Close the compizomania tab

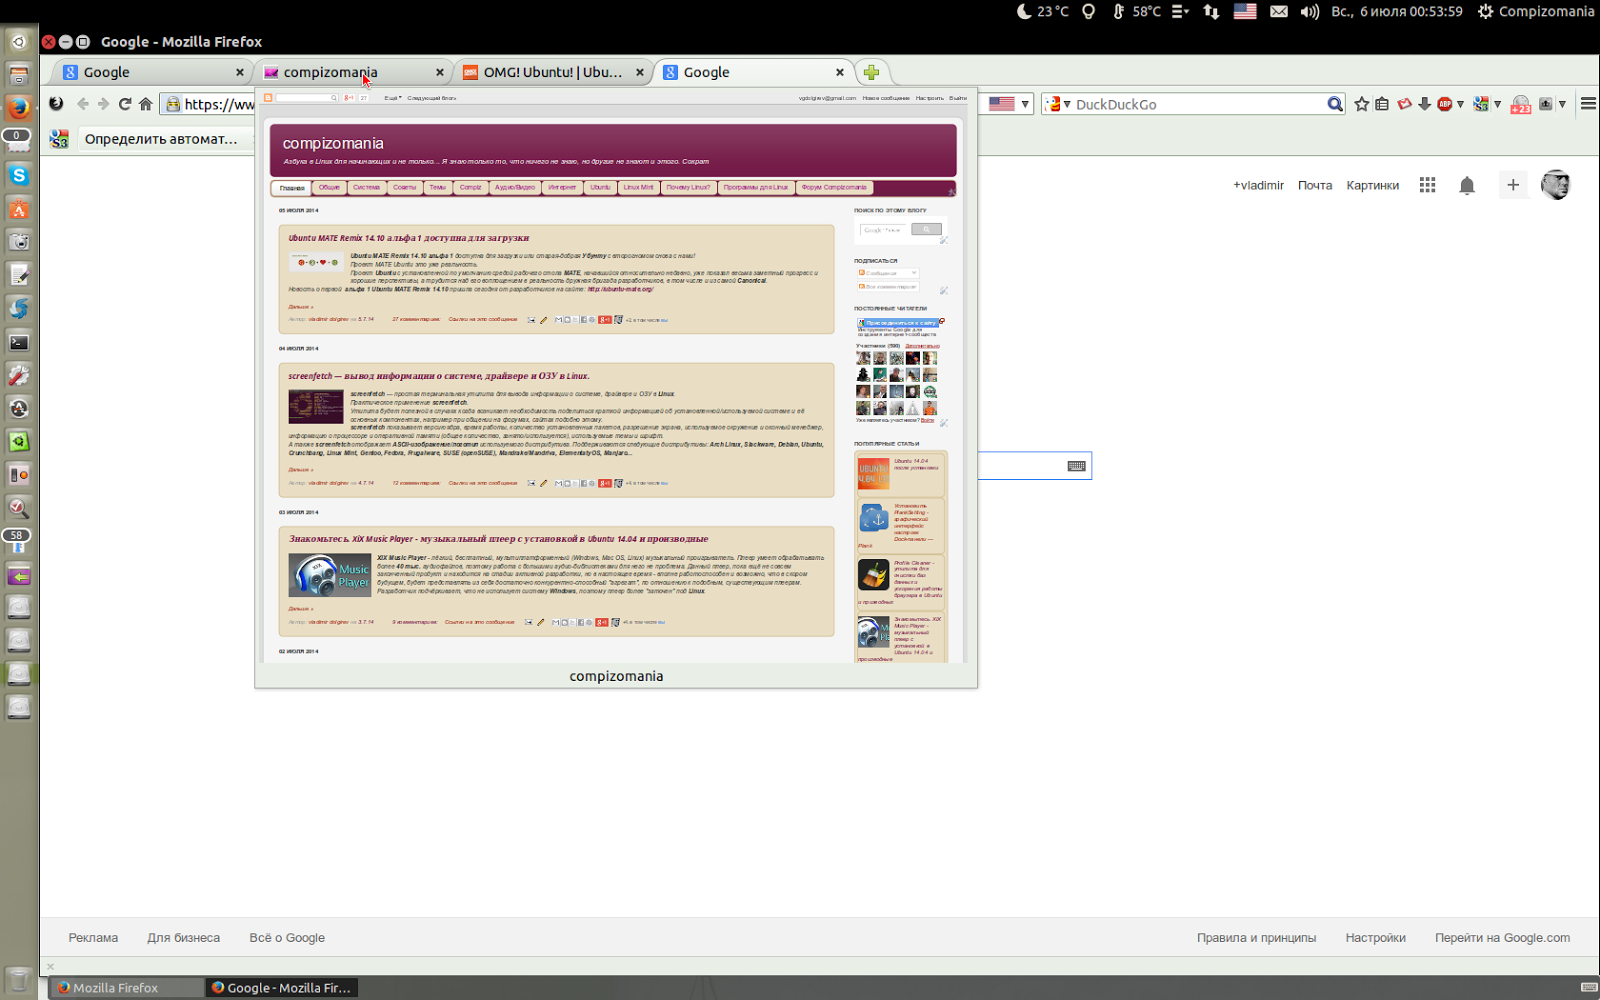[x=439, y=72]
